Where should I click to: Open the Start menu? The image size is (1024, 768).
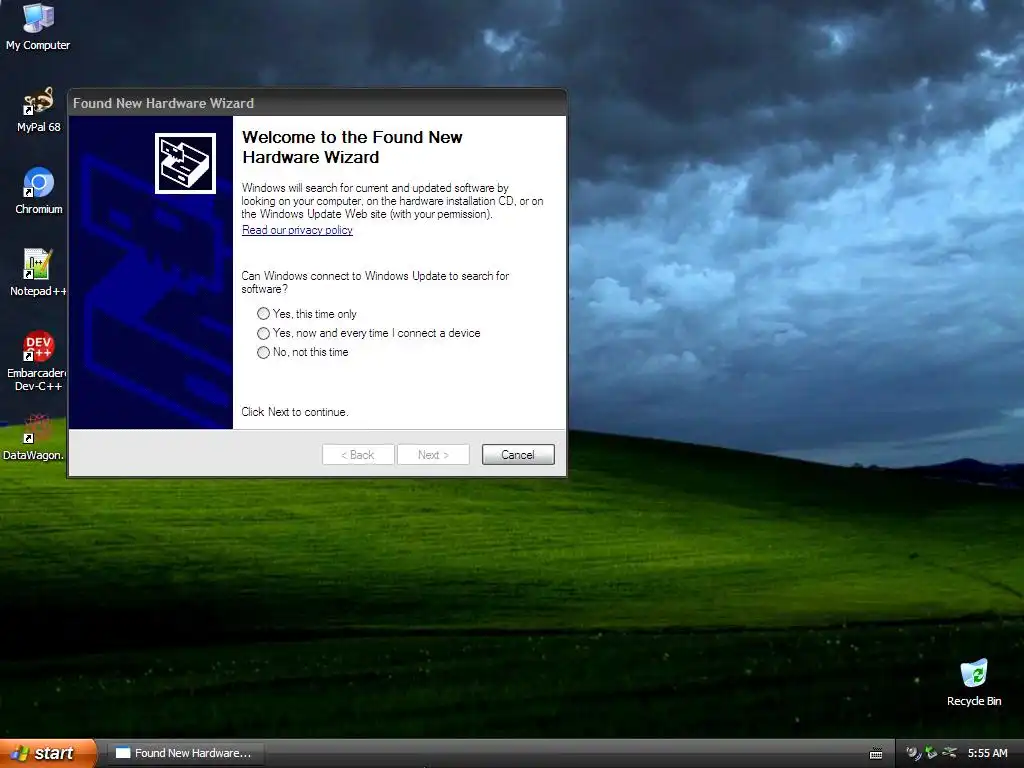[x=48, y=753]
